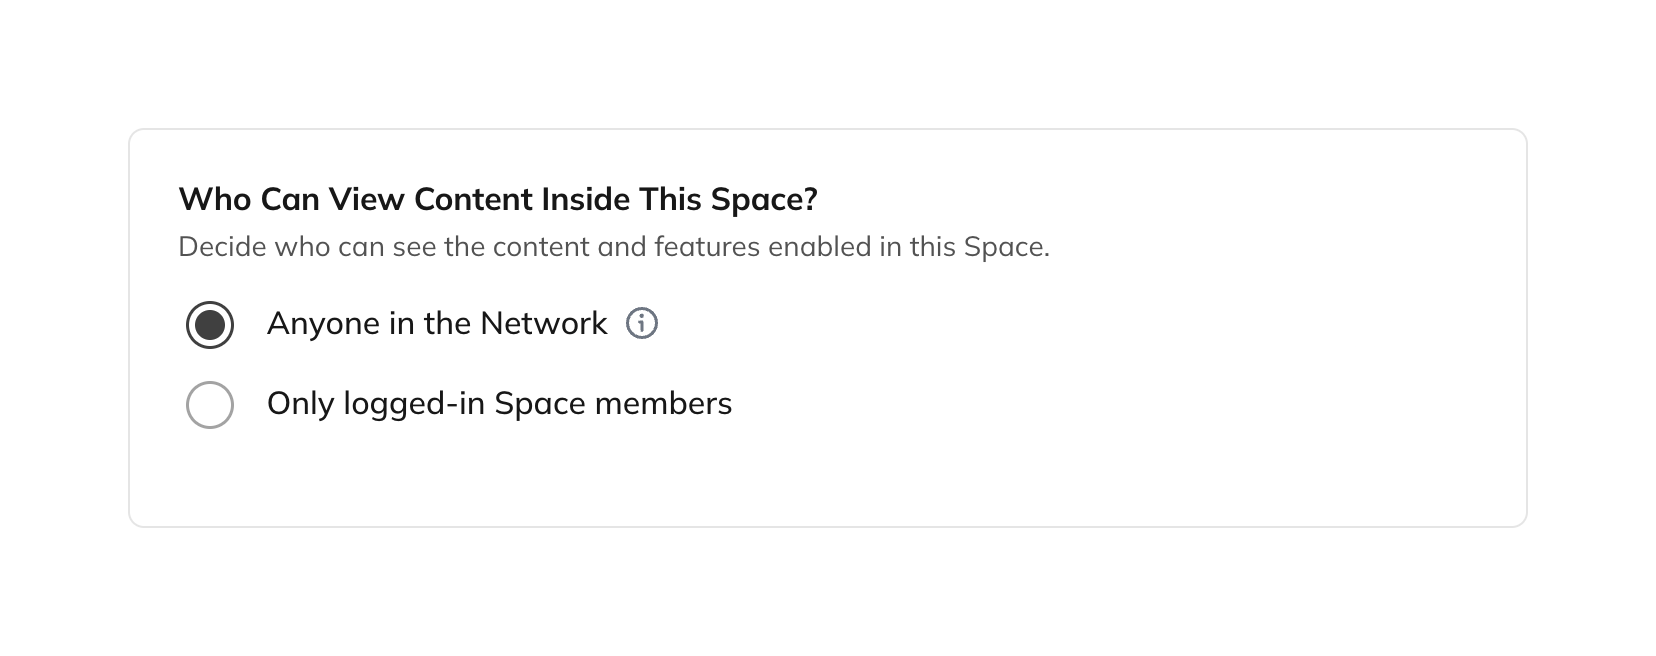The height and width of the screenshot is (656, 1656).
Task: Choose the first content visibility option
Action: pyautogui.click(x=210, y=325)
